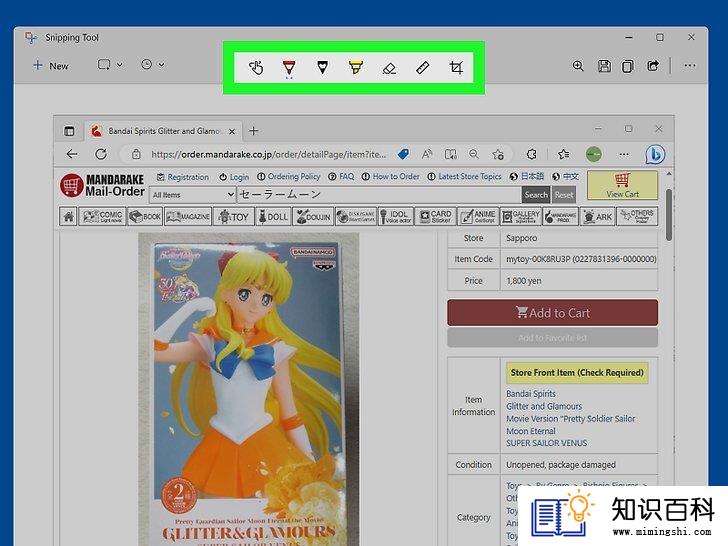Select the touch writing hand tool
Screen dimensions: 728x546
click(255, 68)
